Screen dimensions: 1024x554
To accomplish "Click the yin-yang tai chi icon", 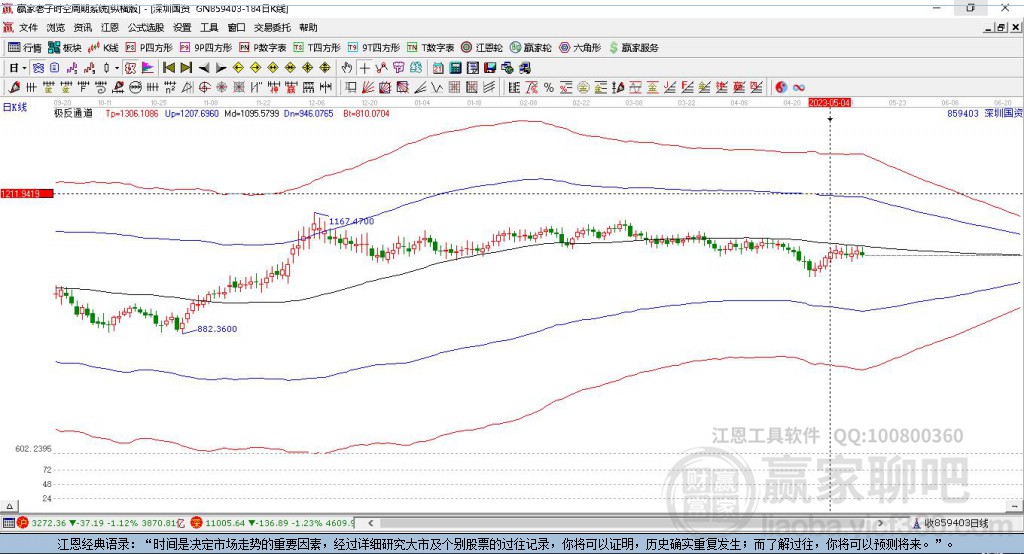I will (x=781, y=87).
